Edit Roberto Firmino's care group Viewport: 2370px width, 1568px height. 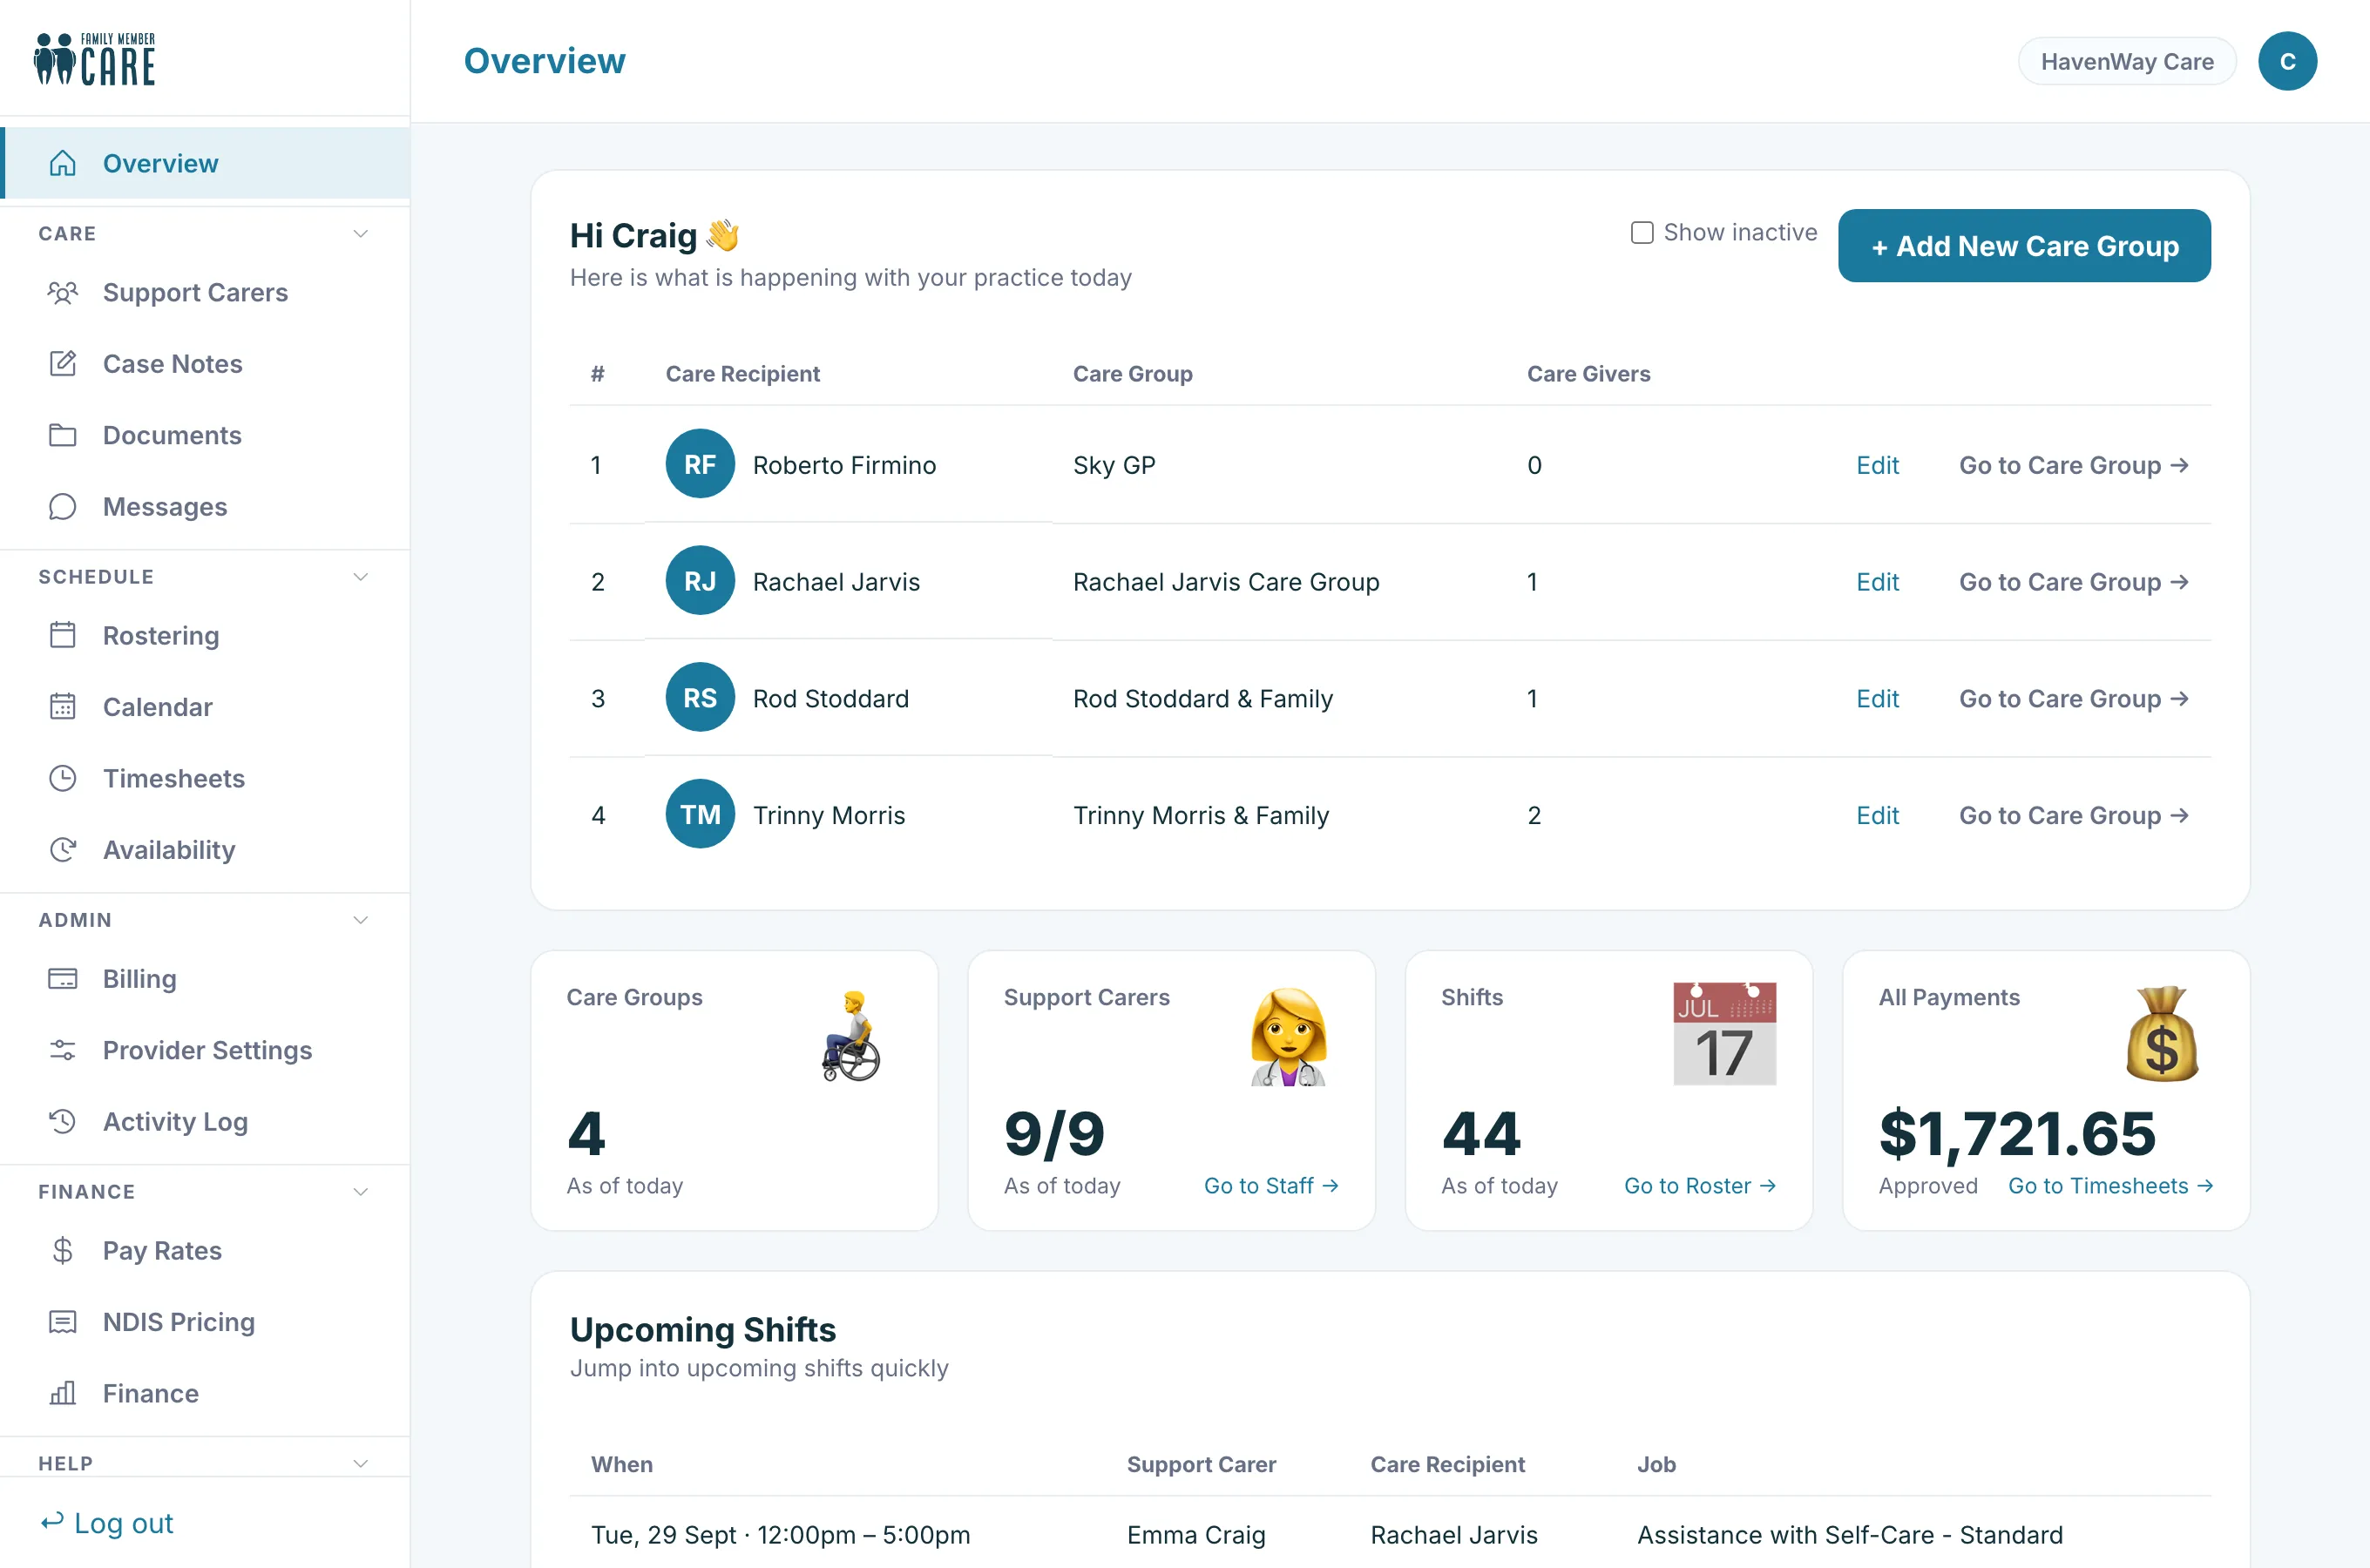pyautogui.click(x=1877, y=465)
